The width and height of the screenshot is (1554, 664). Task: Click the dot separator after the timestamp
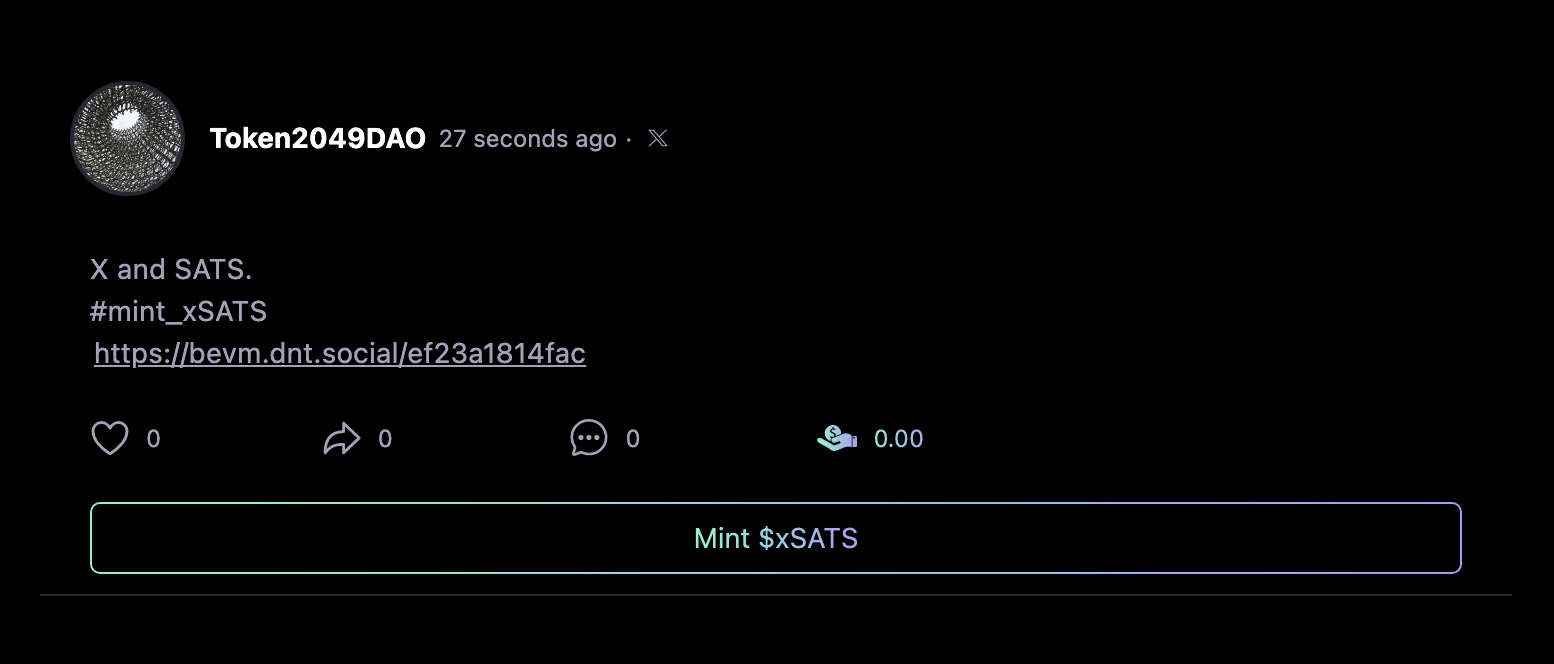[629, 139]
